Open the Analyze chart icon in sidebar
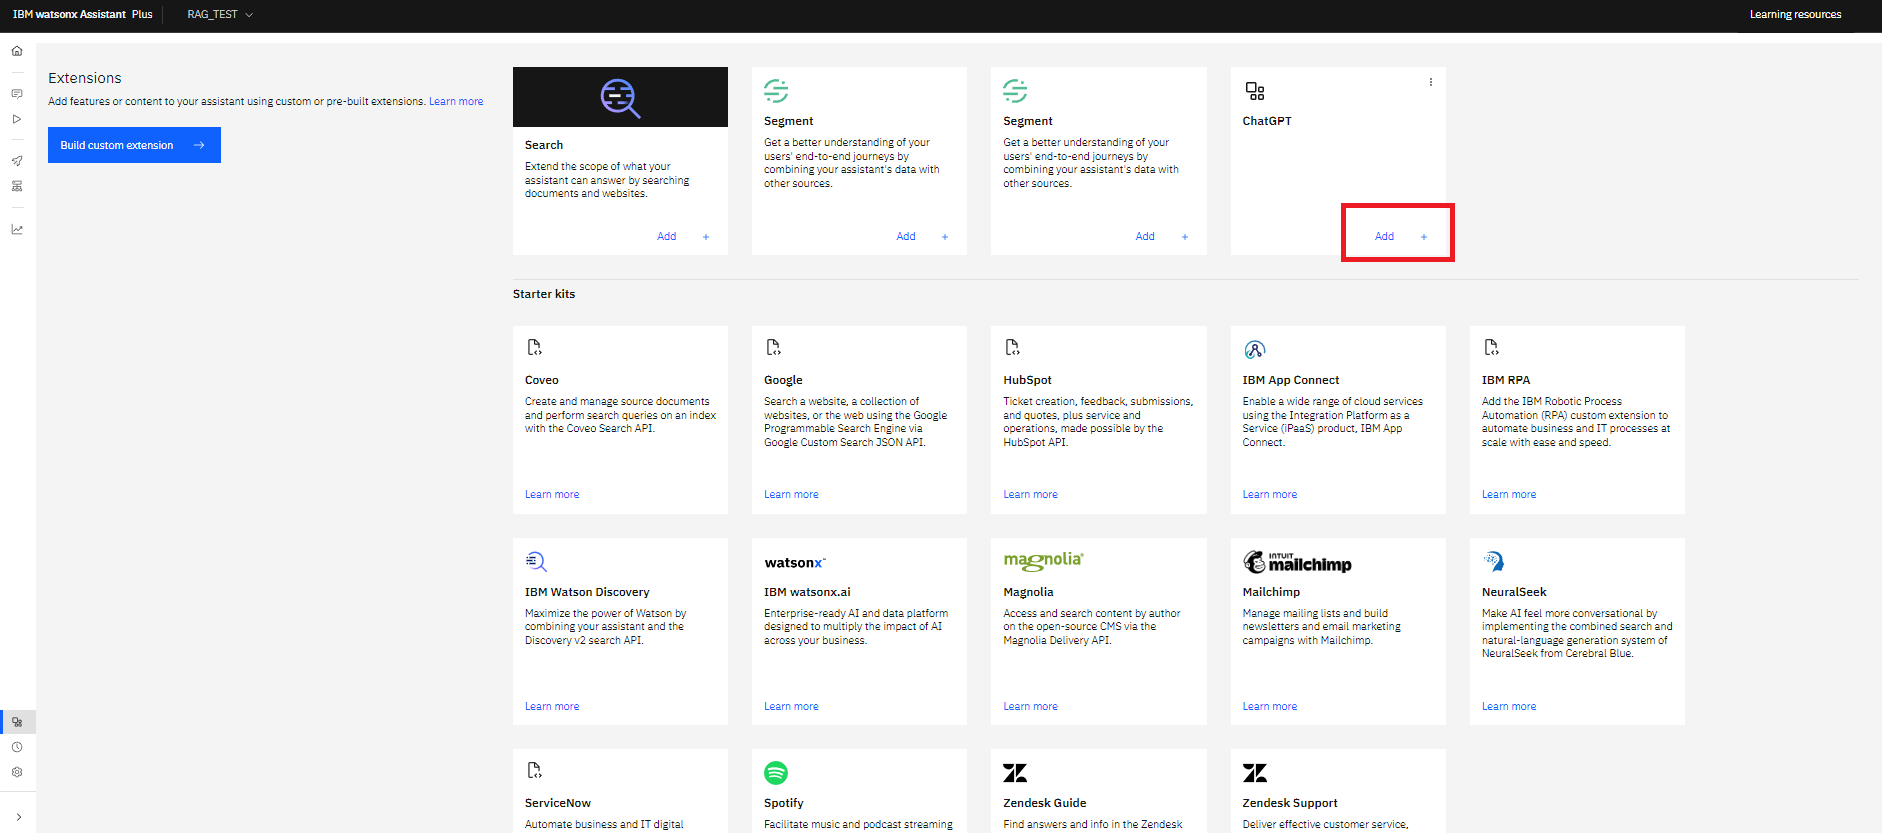This screenshot has height=833, width=1882. pos(17,229)
